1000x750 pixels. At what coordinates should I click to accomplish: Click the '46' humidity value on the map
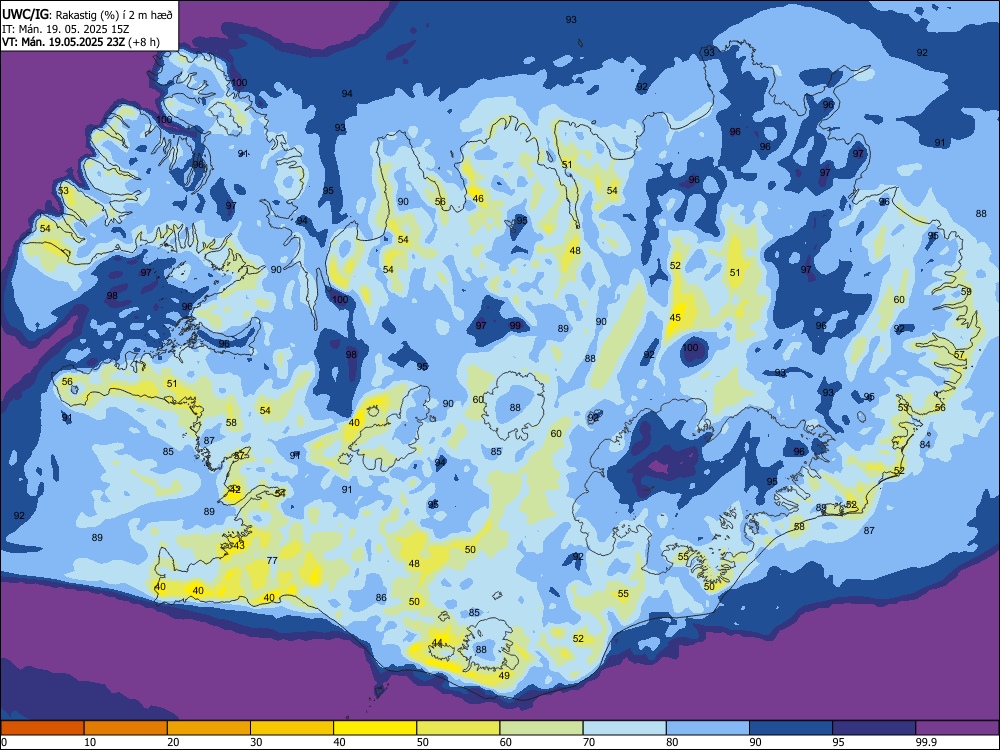478,199
